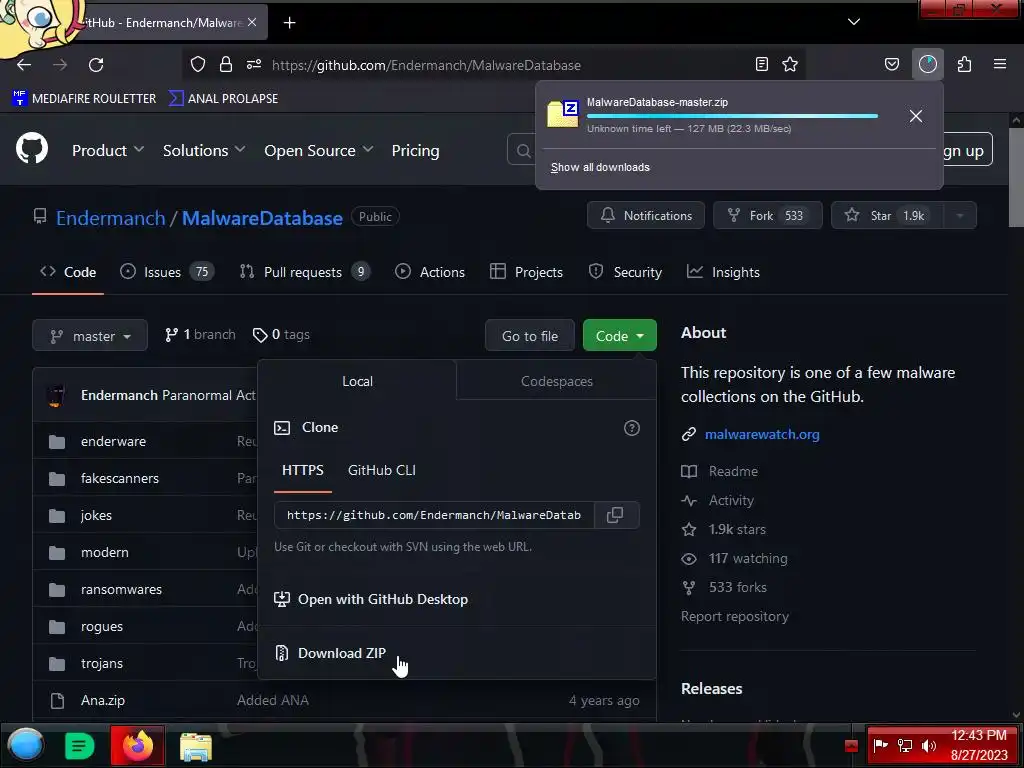Viewport: 1024px width, 768px height.
Task: Click the Report repository link
Action: click(x=735, y=616)
